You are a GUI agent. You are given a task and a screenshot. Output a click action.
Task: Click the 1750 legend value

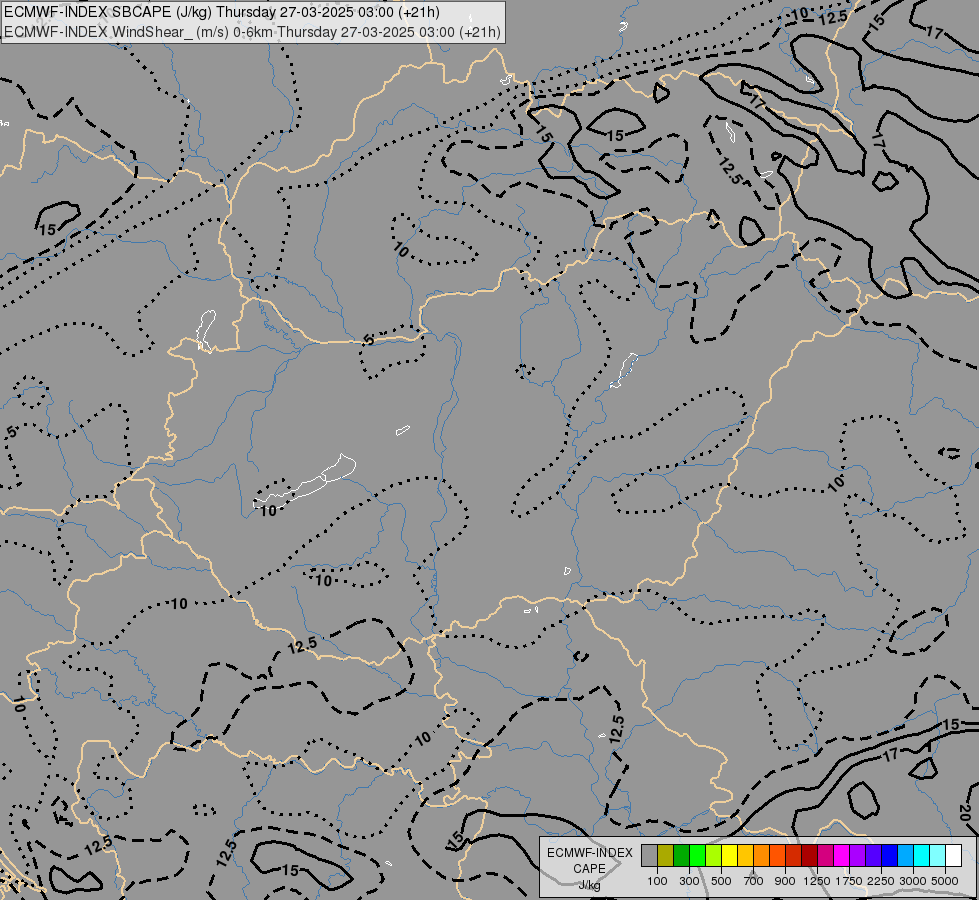849,881
